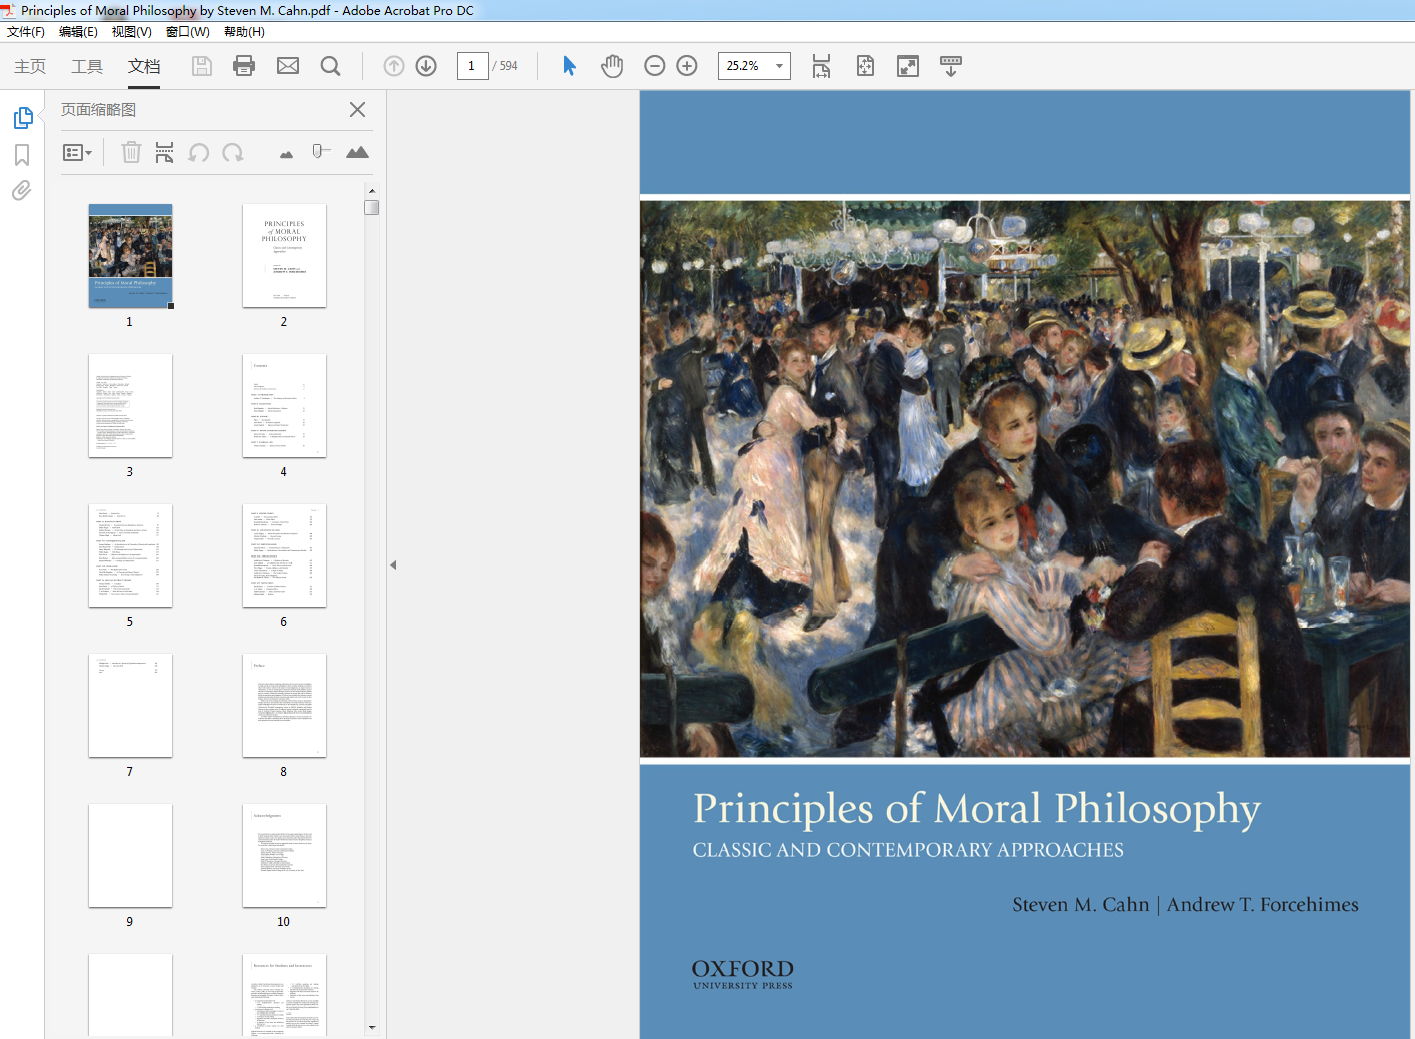Select page 7 thumbnail
Image resolution: width=1415 pixels, height=1039 pixels.
click(130, 706)
